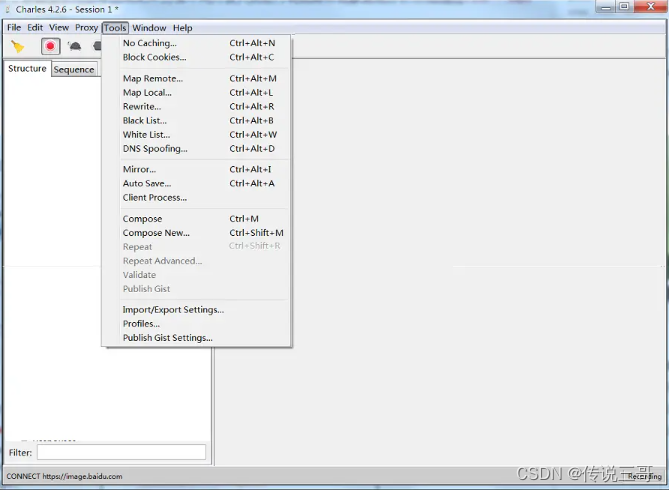Click the Recording status indicator
The width and height of the screenshot is (669, 492).
click(645, 477)
